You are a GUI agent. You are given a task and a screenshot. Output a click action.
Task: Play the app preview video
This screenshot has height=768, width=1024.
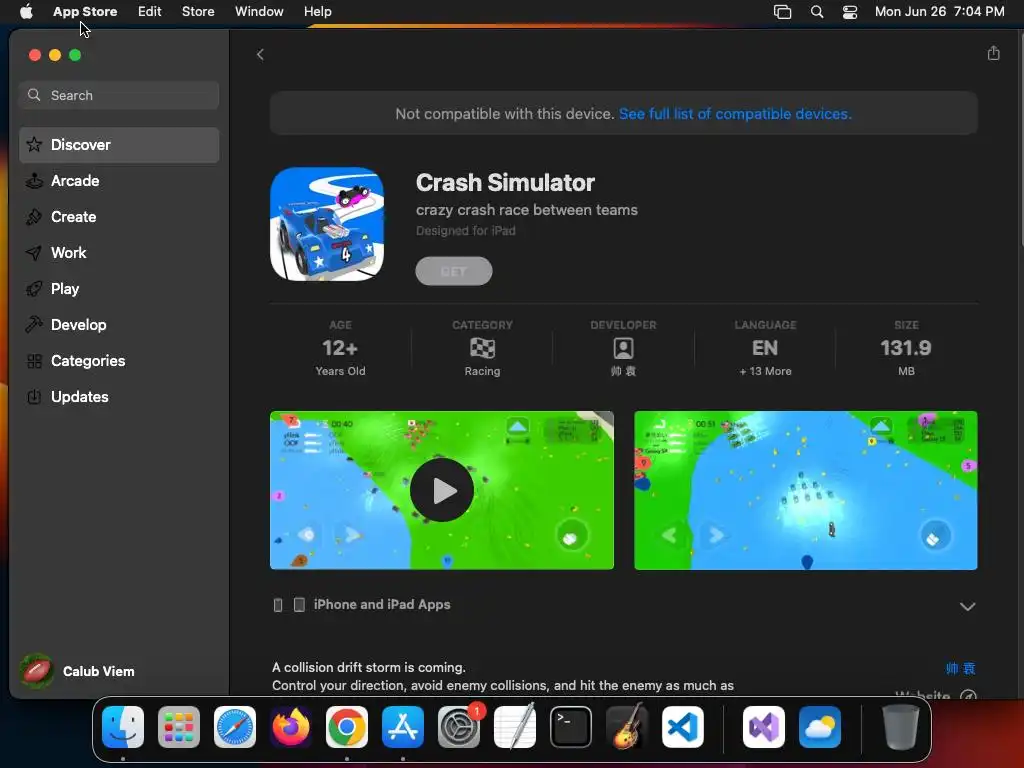442,490
